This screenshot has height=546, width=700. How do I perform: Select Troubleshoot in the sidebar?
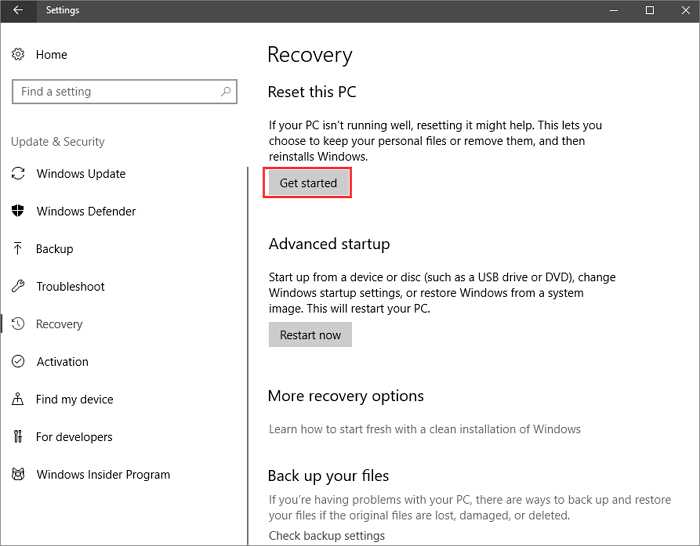coord(70,287)
